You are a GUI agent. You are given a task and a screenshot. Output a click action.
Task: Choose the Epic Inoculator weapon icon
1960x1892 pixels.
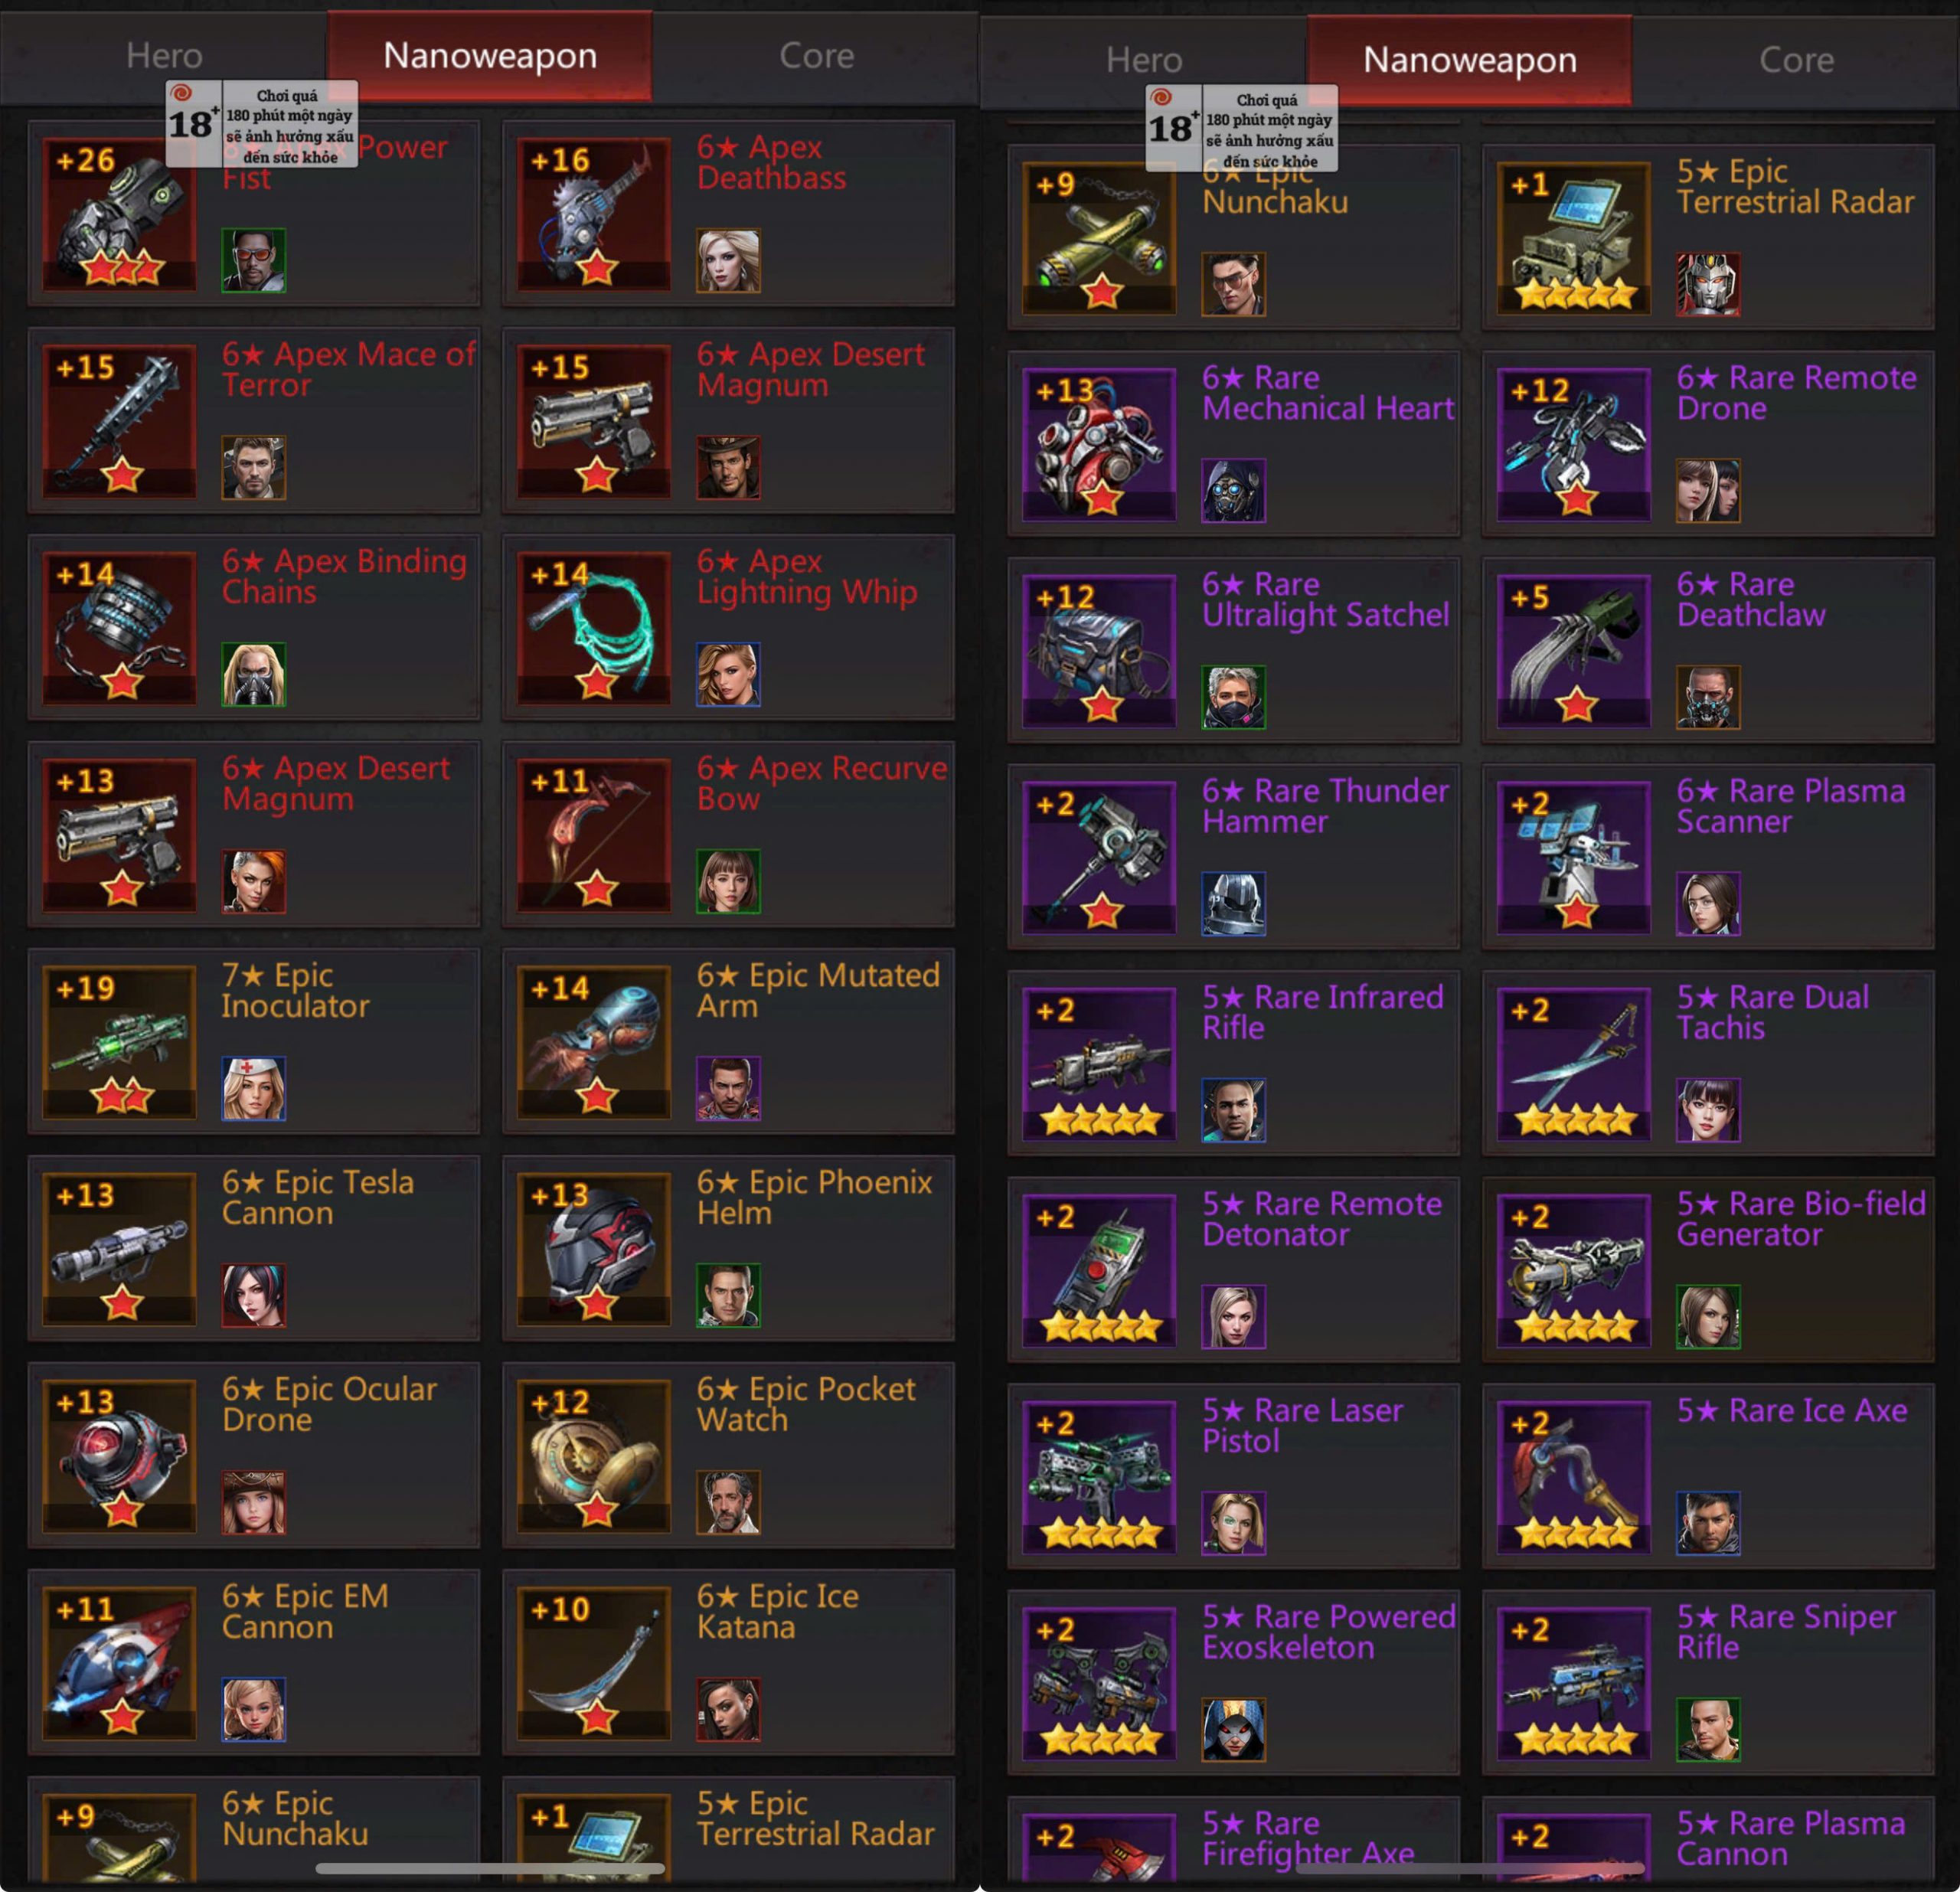pos(119,1042)
